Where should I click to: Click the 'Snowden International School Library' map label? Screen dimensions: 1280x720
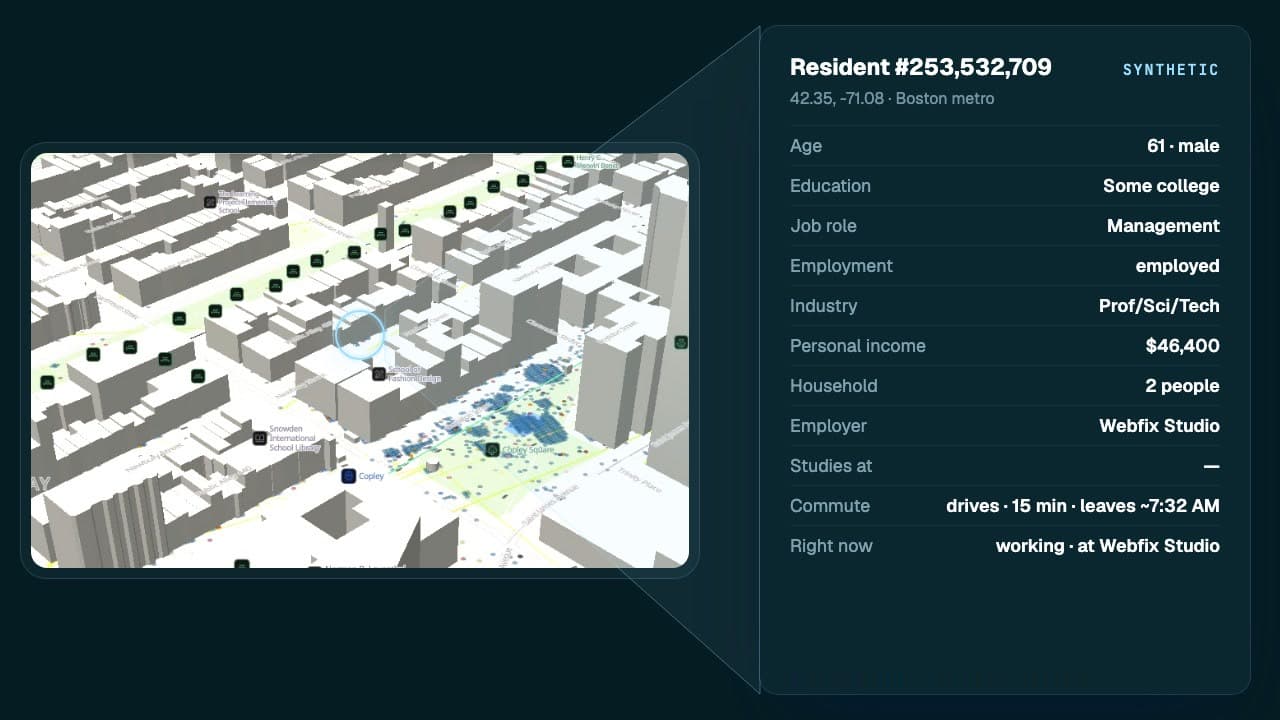coord(294,438)
